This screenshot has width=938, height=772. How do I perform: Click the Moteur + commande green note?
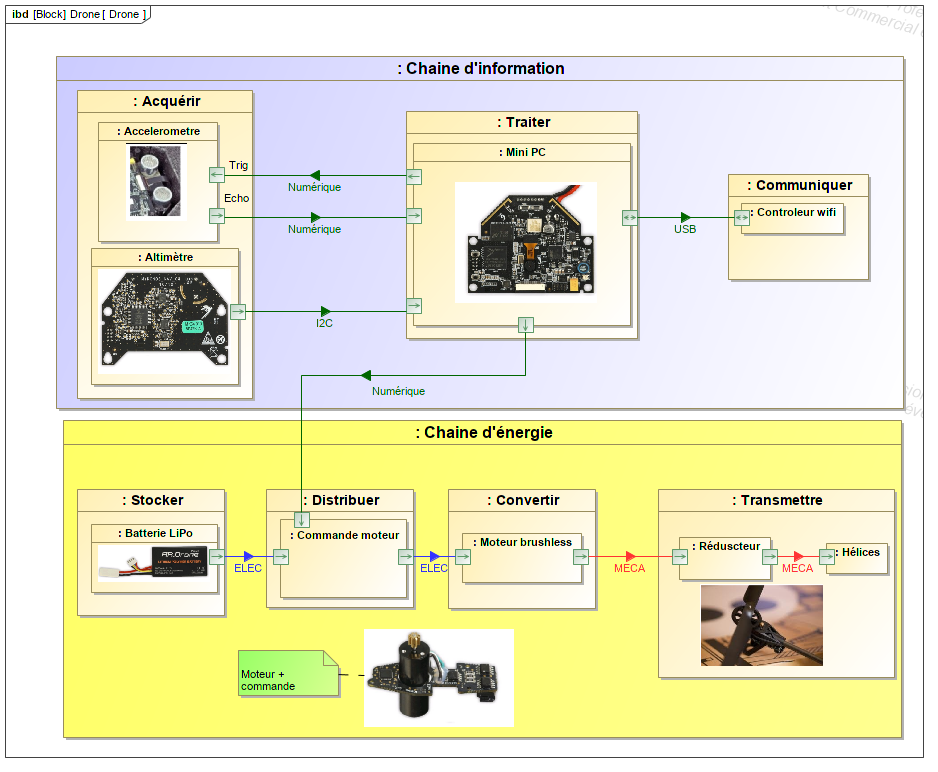tap(288, 674)
